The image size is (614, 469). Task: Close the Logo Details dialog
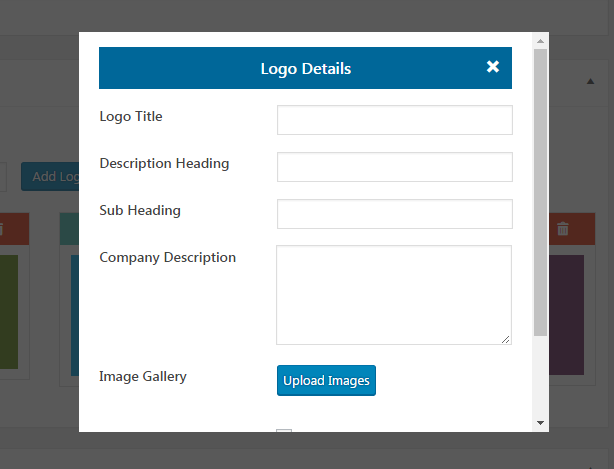point(493,67)
